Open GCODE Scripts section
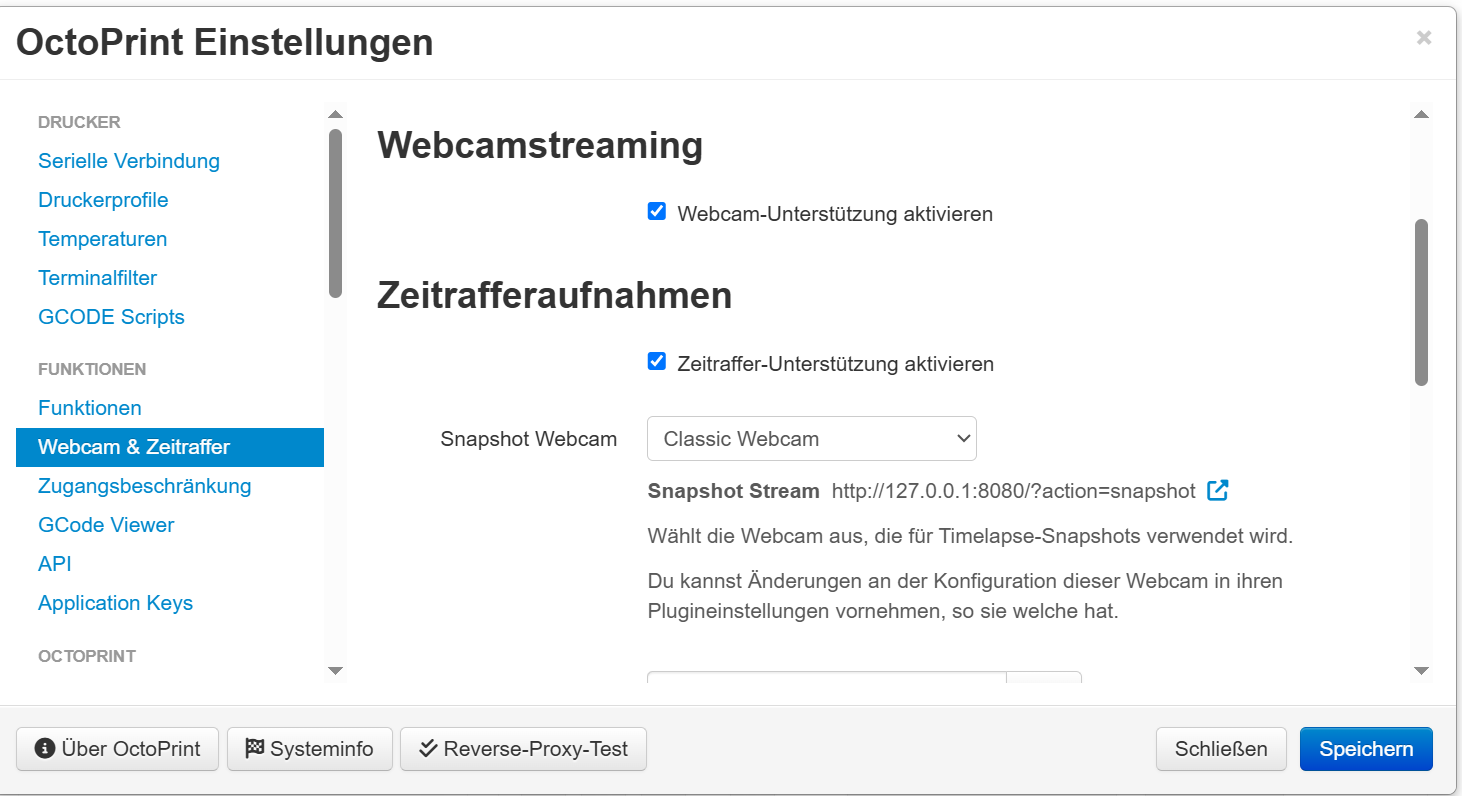The image size is (1462, 796). [111, 317]
